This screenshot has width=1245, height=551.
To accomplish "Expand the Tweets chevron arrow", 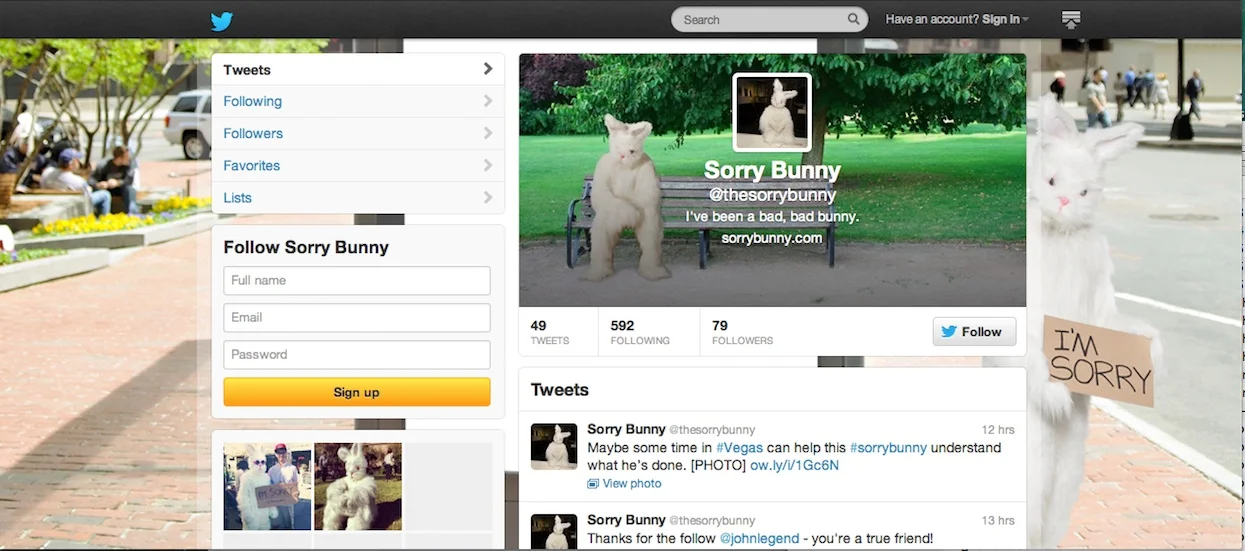I will (x=488, y=69).
